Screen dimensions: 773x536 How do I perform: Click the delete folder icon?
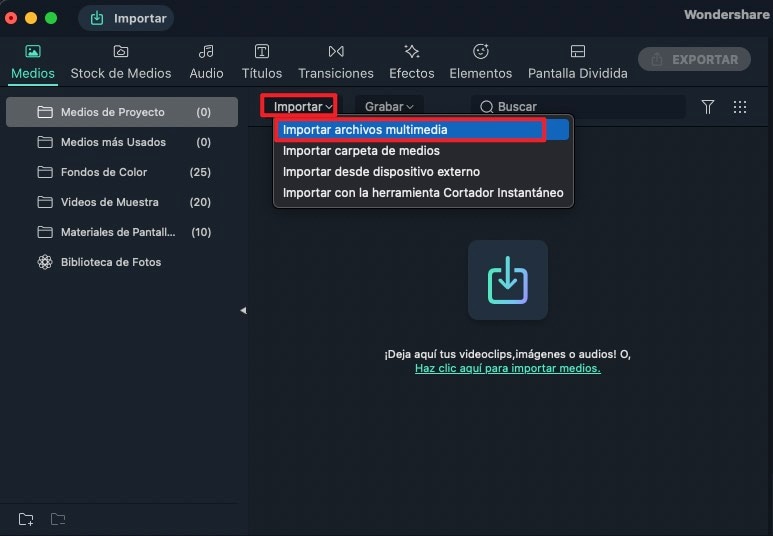pos(58,519)
